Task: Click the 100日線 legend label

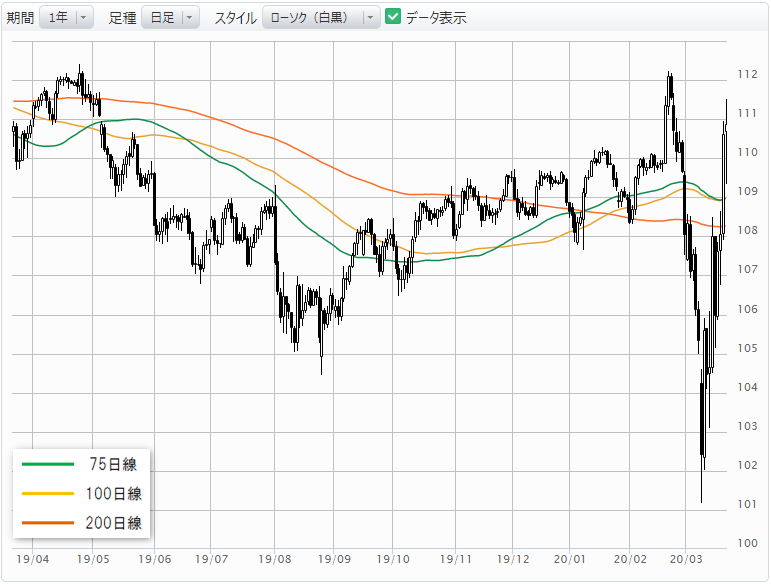Action: coord(114,494)
